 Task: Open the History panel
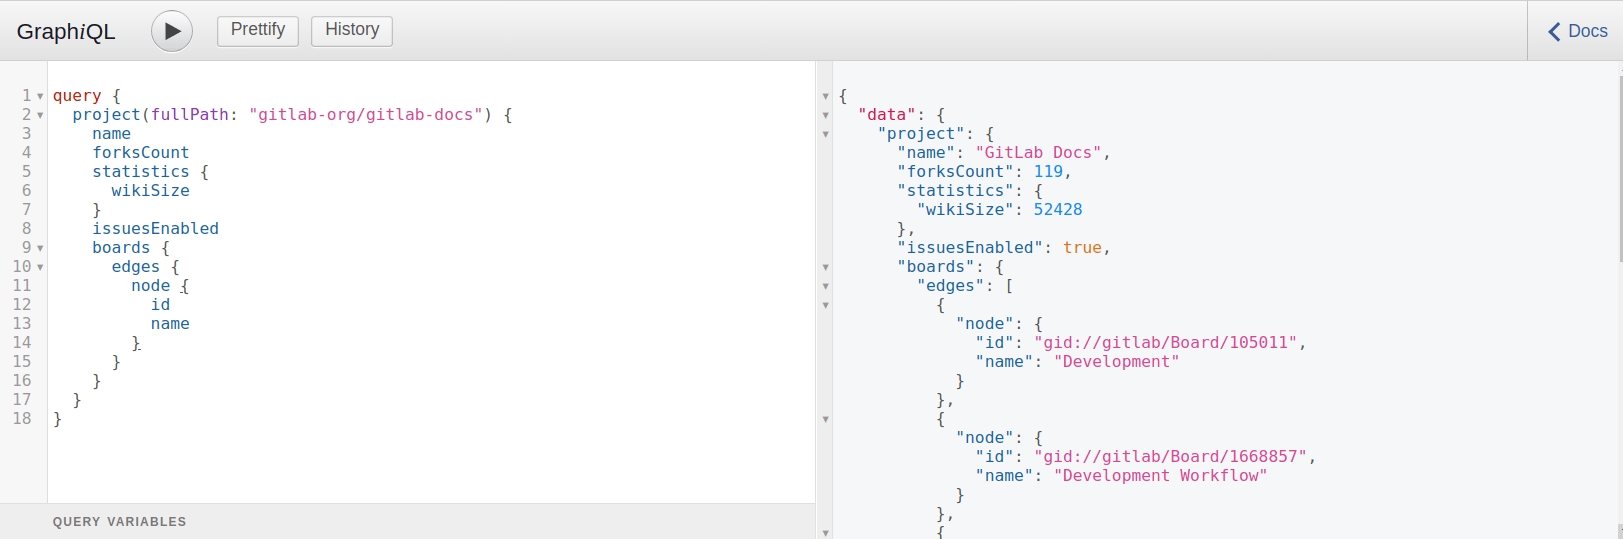[352, 30]
